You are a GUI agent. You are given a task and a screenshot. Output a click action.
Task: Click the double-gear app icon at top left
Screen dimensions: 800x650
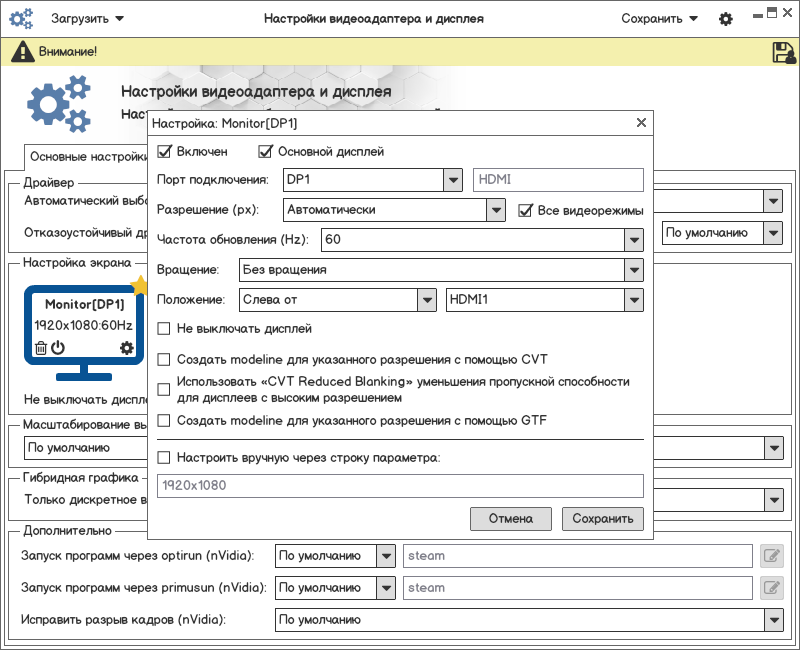(x=21, y=19)
